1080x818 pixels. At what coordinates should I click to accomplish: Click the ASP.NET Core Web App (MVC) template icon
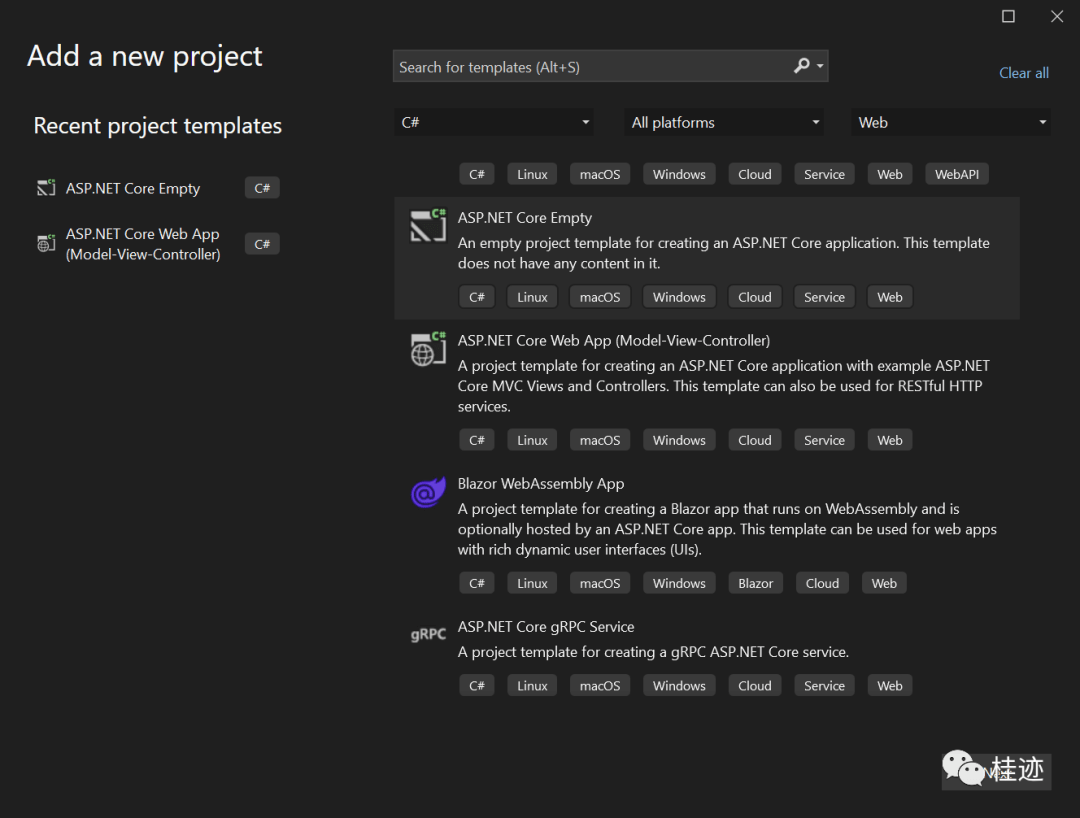coord(427,349)
